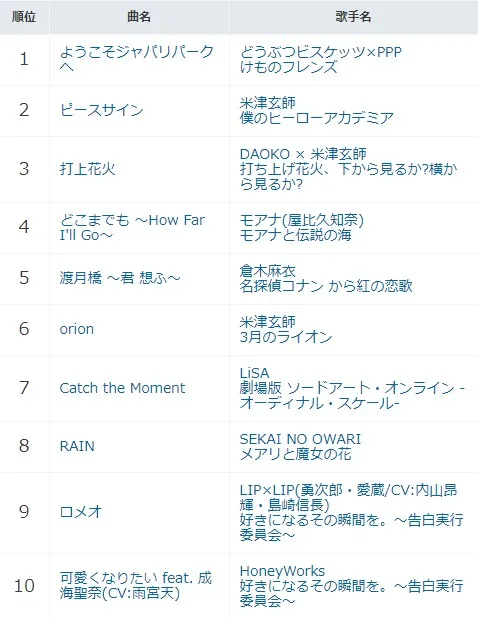Click artist 倉木麻衣
Image resolution: width=478 pixels, height=619 pixels.
[268, 271]
